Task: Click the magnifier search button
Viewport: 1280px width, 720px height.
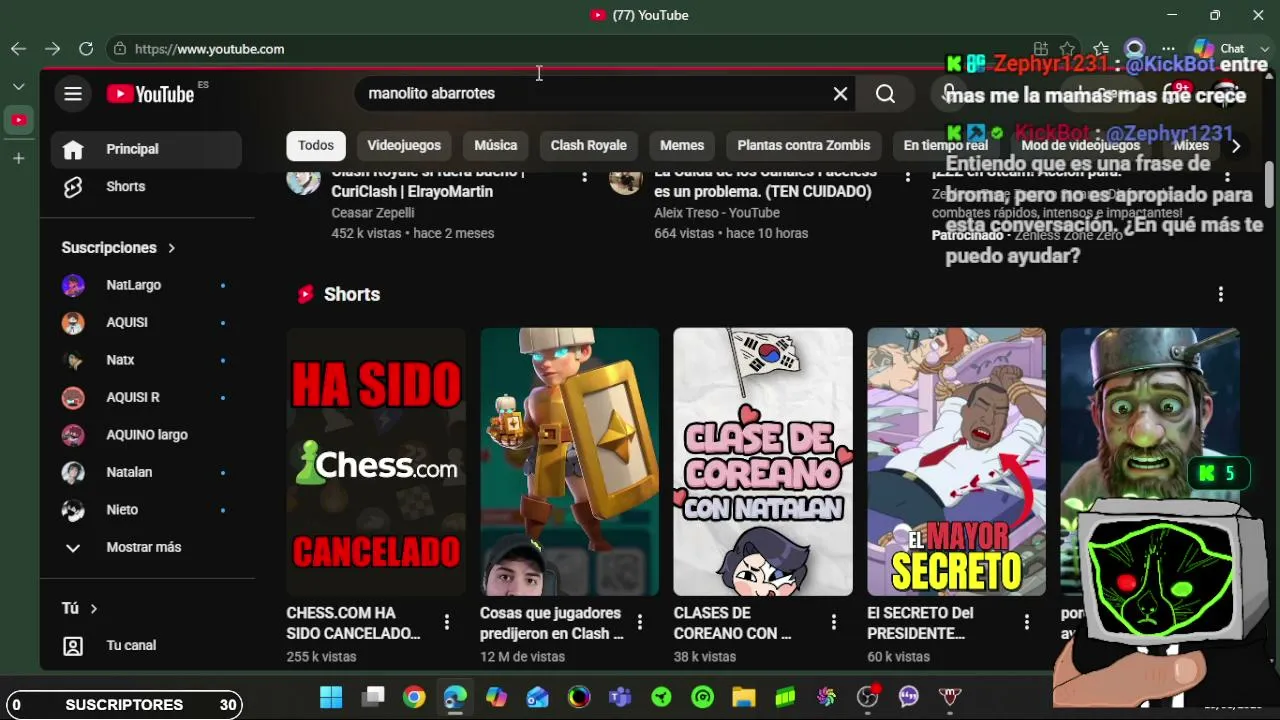Action: coord(885,93)
